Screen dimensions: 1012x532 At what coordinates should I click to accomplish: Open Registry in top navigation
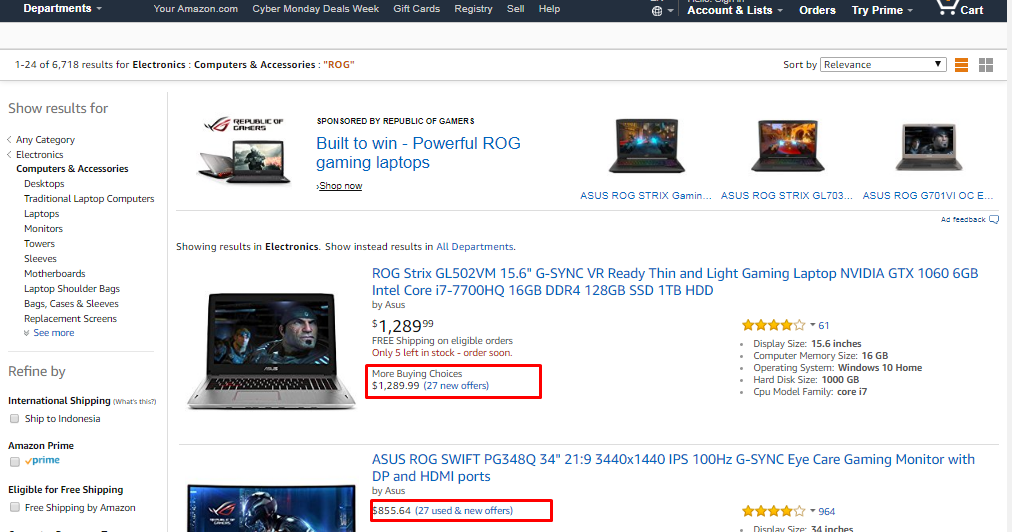click(x=473, y=9)
